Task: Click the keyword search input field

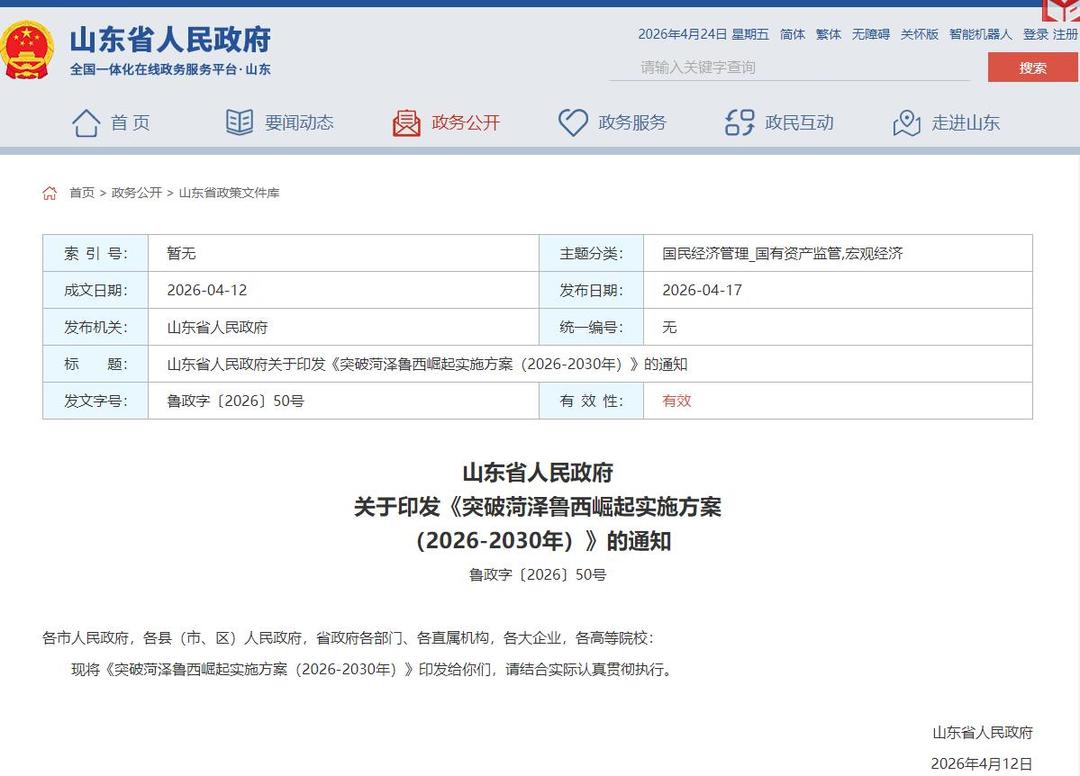Action: point(790,67)
